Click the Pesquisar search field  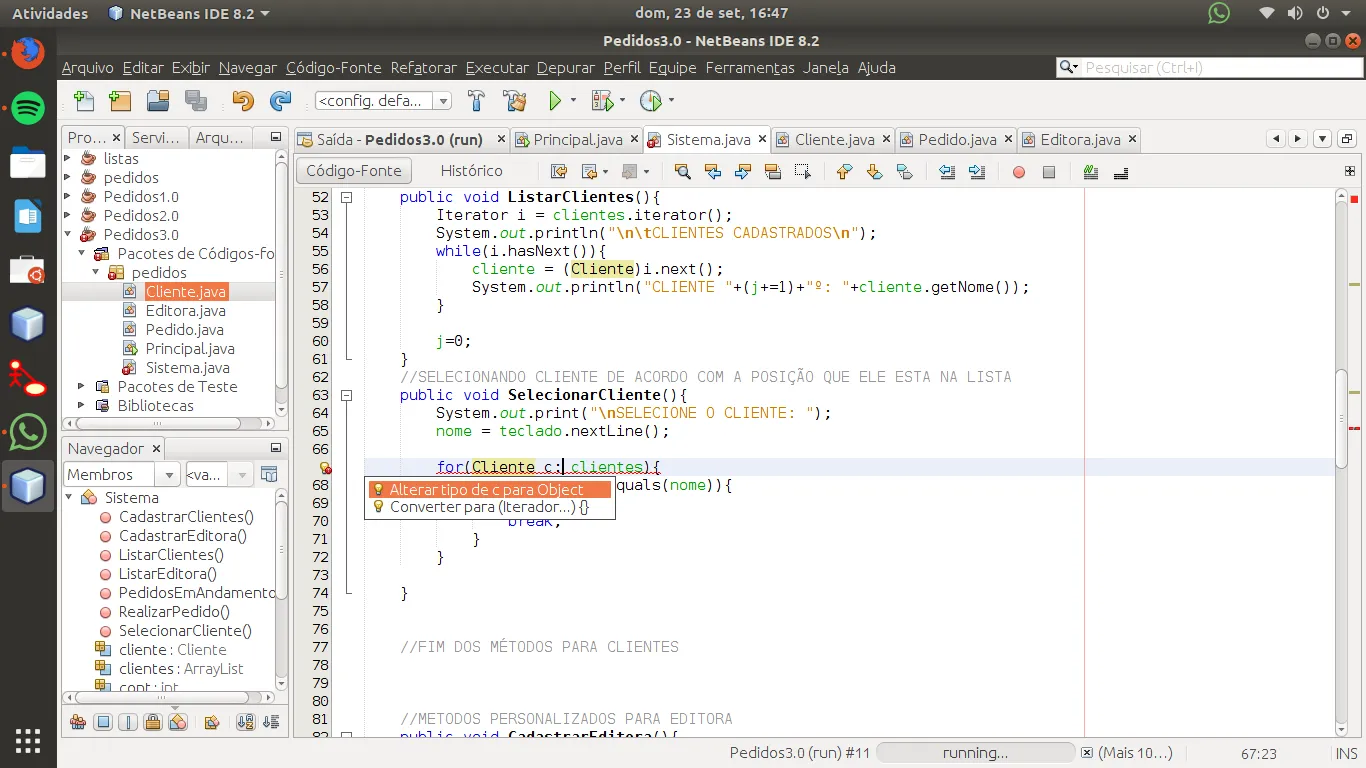pyautogui.click(x=1215, y=68)
